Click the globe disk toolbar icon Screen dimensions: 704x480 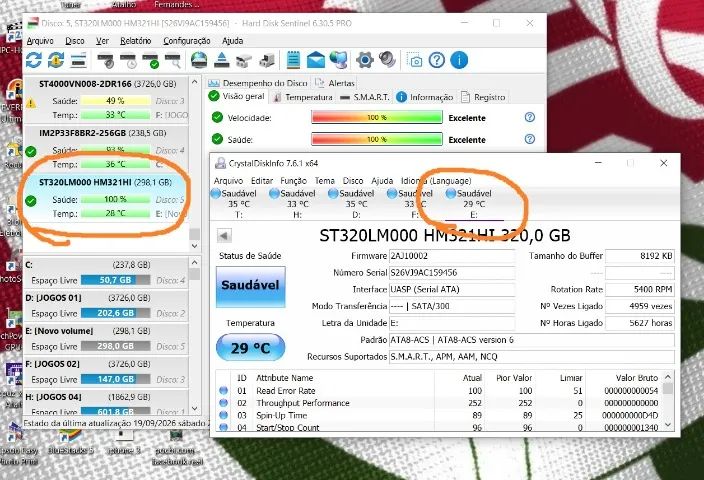[x=199, y=60]
